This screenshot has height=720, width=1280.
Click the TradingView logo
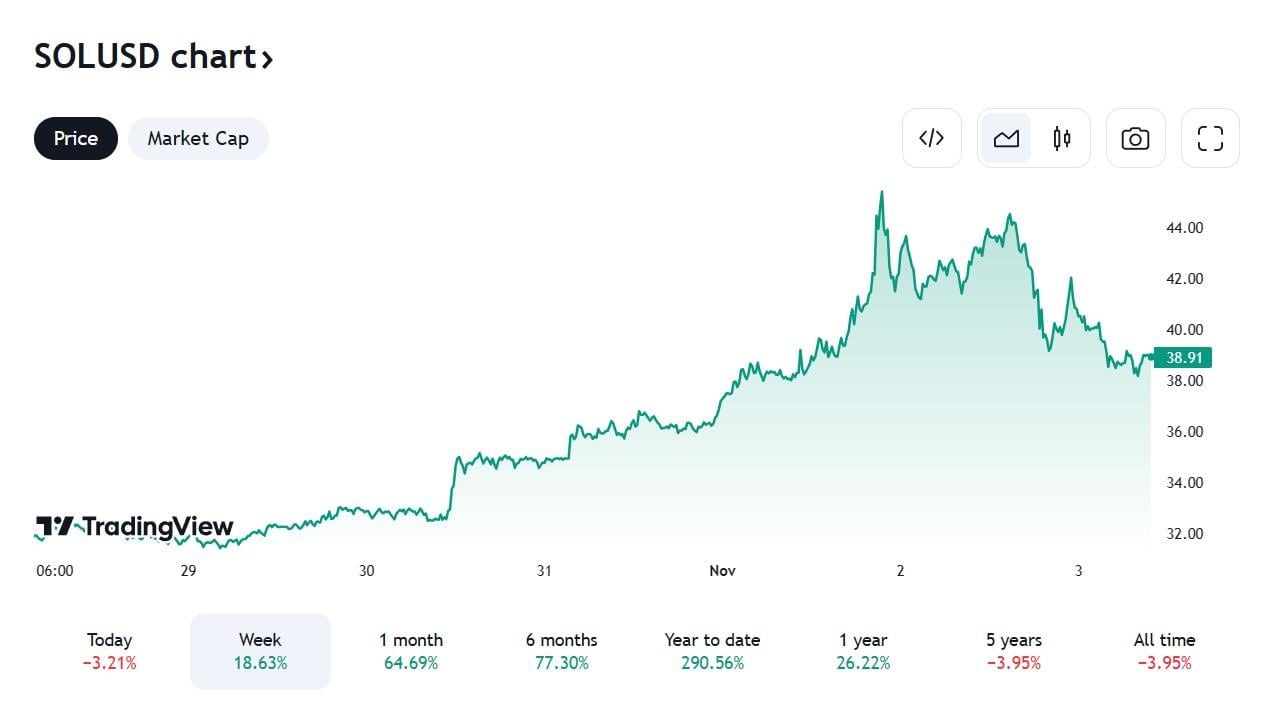click(134, 526)
